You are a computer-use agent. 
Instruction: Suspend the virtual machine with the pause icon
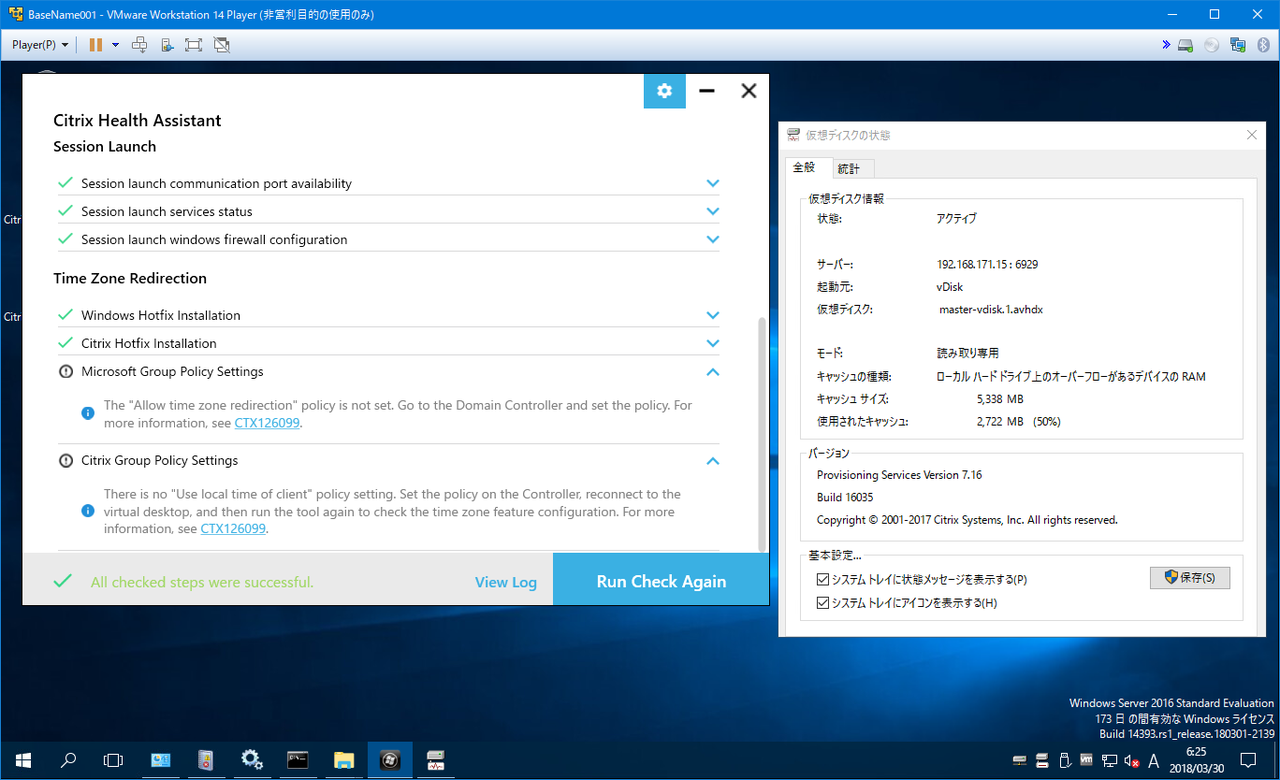point(95,44)
